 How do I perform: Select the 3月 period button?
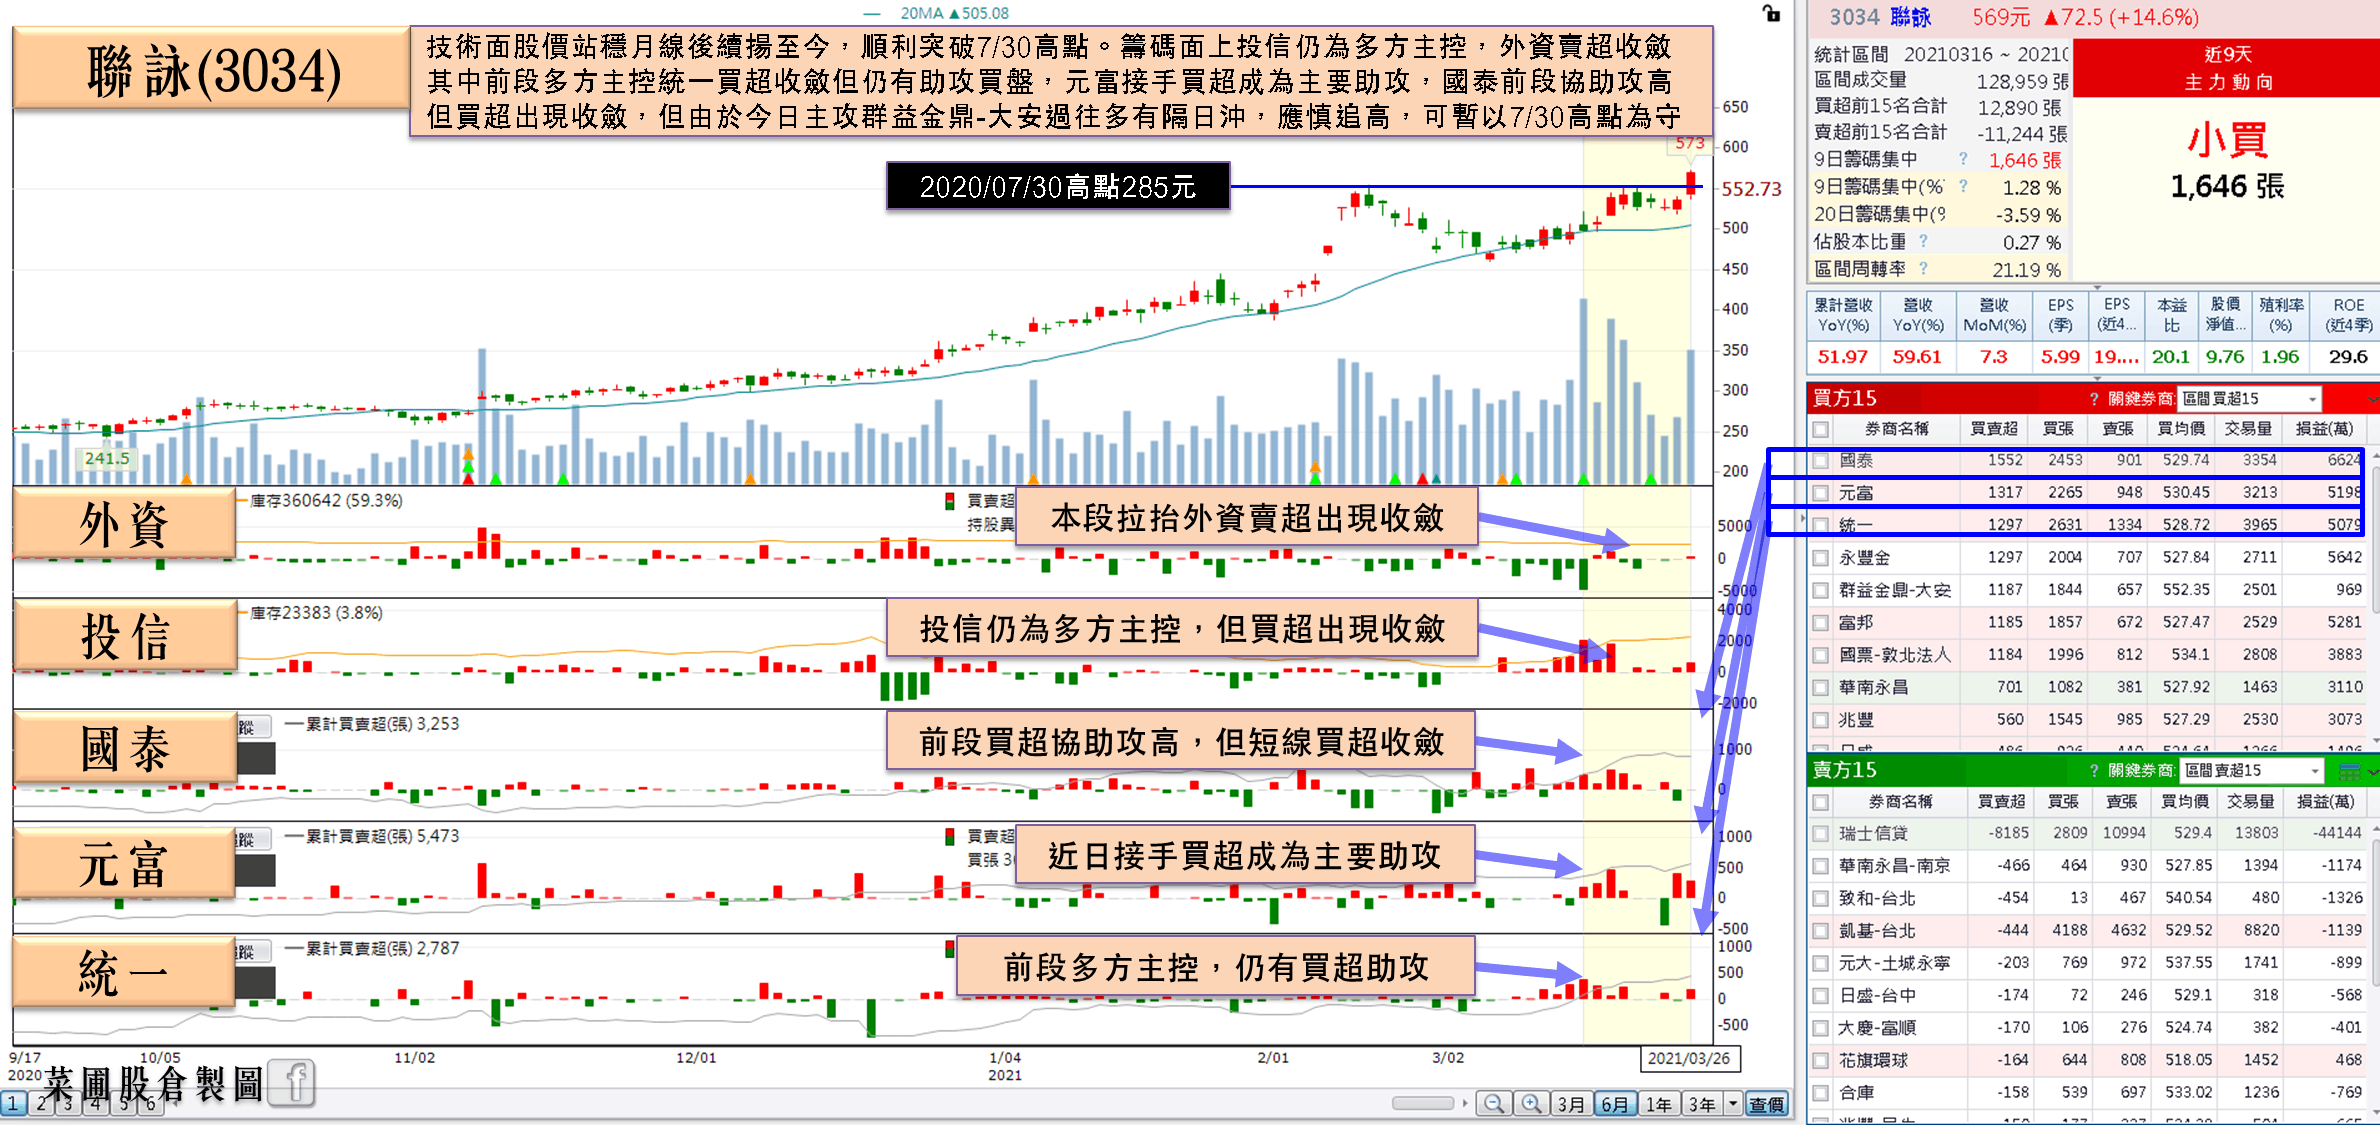(x=1571, y=1104)
